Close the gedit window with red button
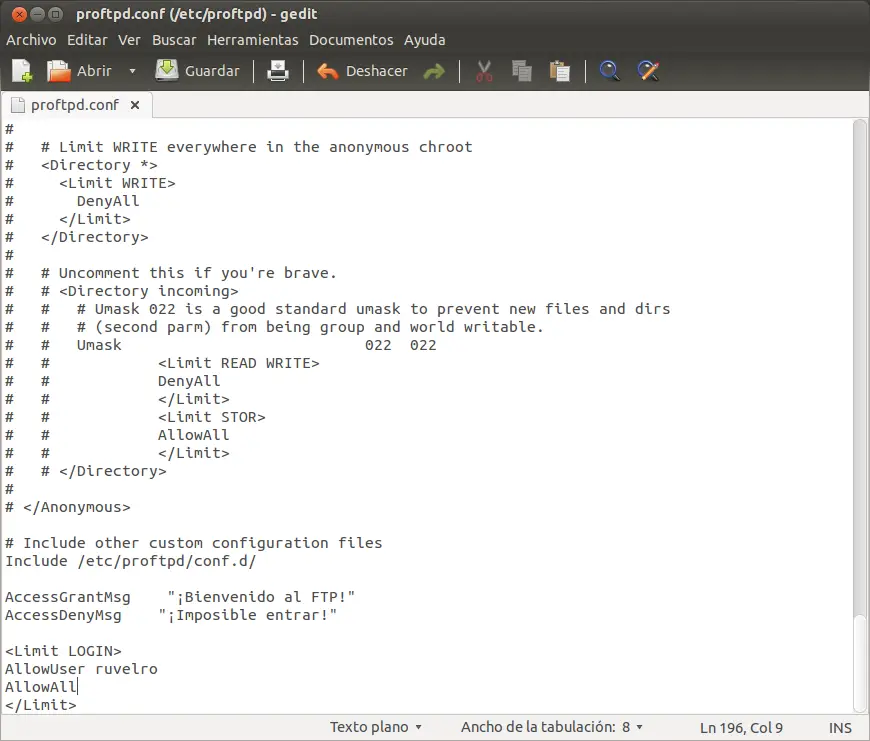The height and width of the screenshot is (741, 870). pyautogui.click(x=19, y=14)
